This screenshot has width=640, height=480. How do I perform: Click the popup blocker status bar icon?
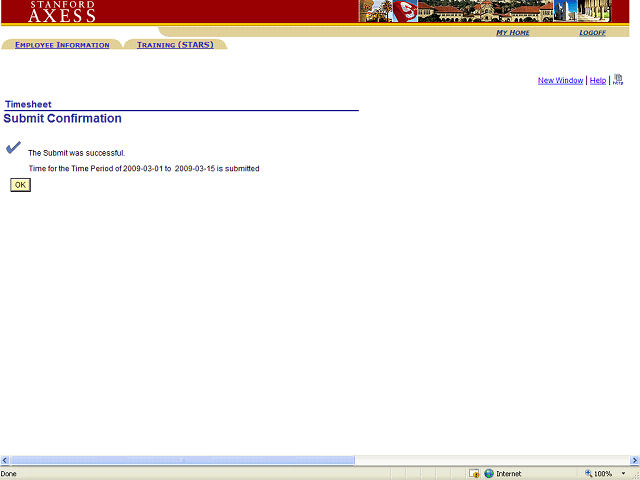[473, 473]
